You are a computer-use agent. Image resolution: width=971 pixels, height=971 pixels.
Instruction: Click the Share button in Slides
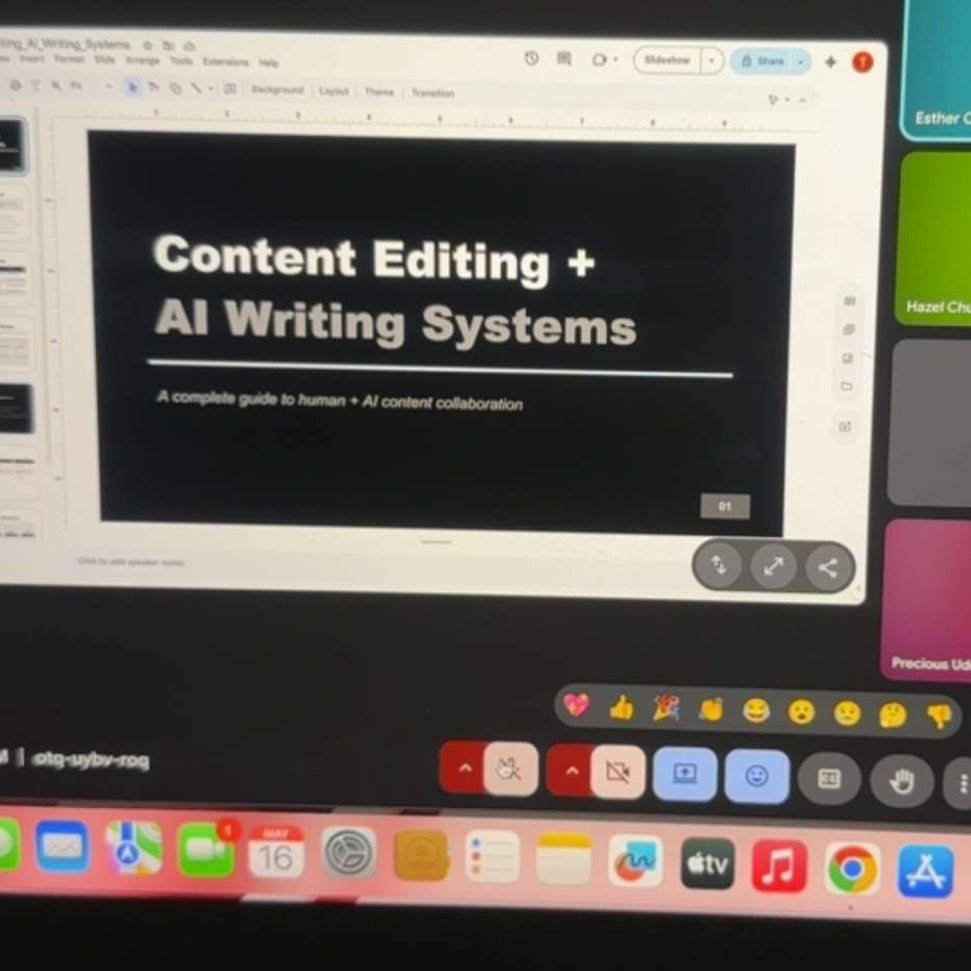tap(762, 61)
